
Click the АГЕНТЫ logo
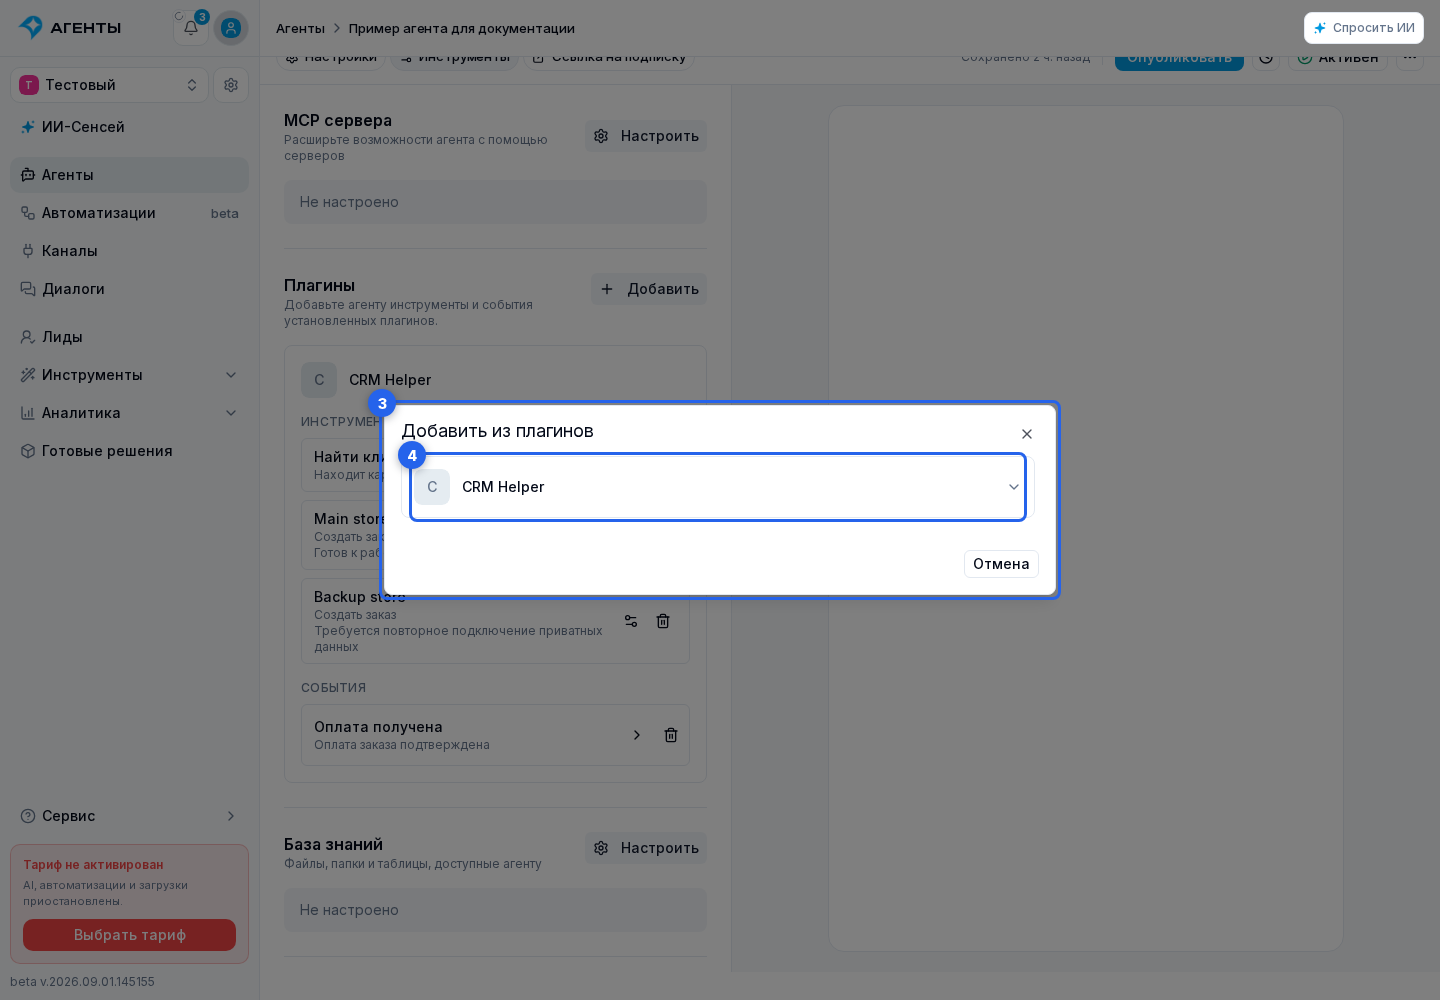point(70,28)
